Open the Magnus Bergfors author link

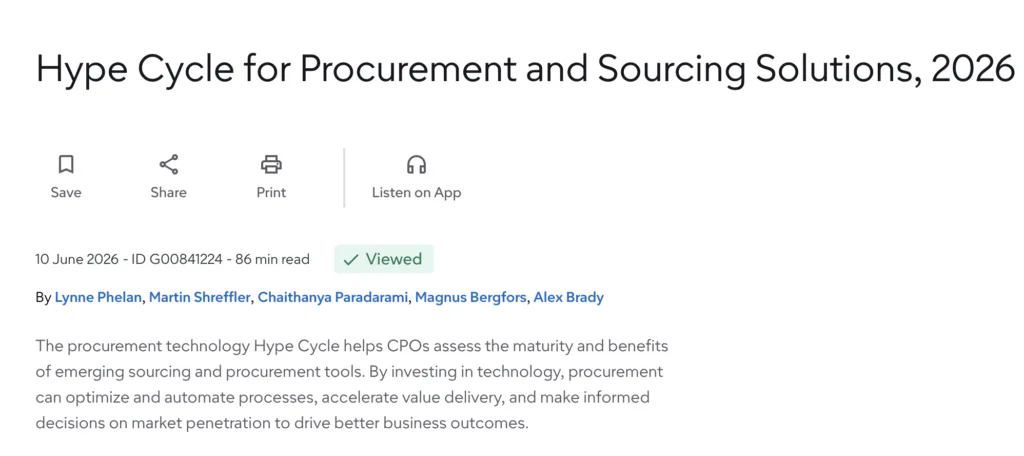coord(470,298)
